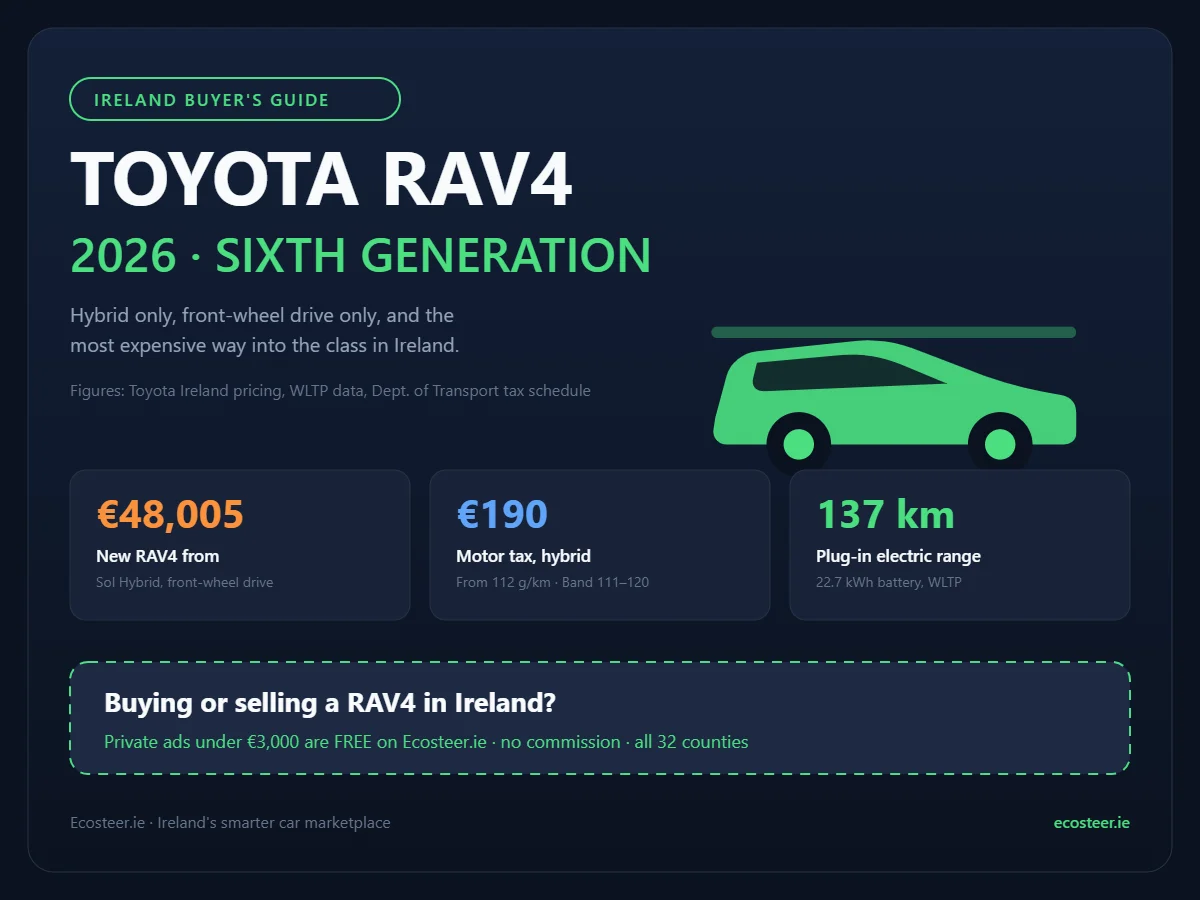
Task: Click the 'New RAV4 from' label
Action: point(158,556)
